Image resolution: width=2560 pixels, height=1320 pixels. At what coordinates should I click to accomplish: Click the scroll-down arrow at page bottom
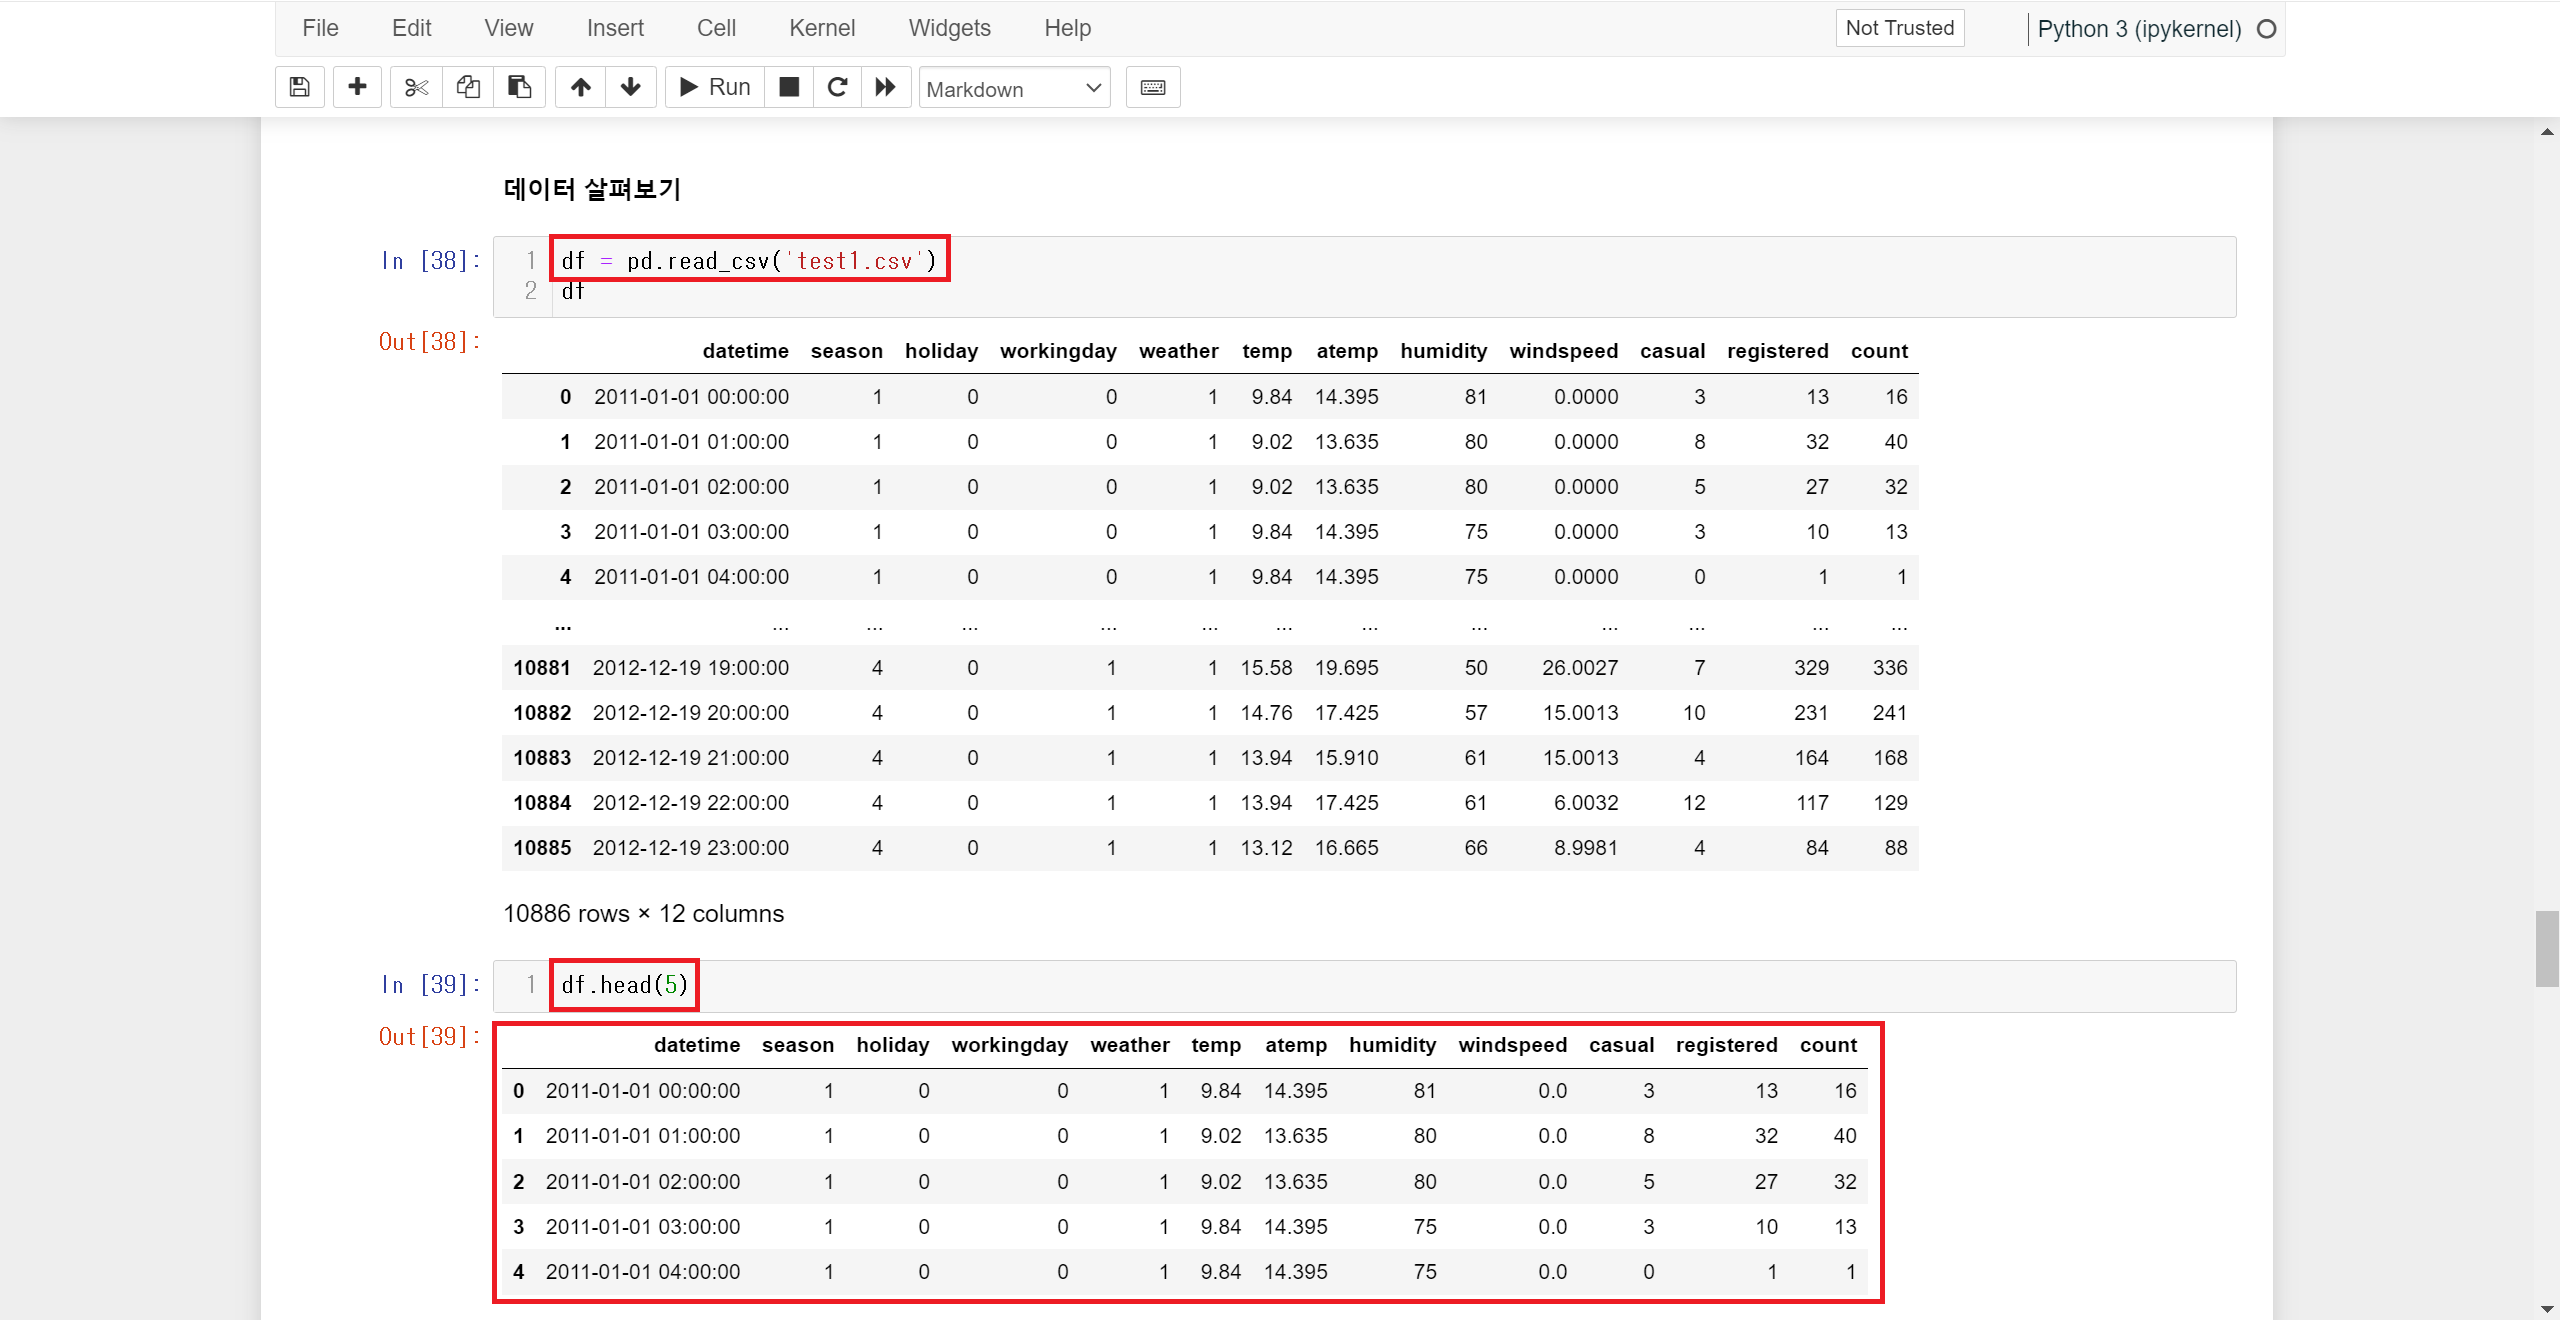(2546, 1309)
